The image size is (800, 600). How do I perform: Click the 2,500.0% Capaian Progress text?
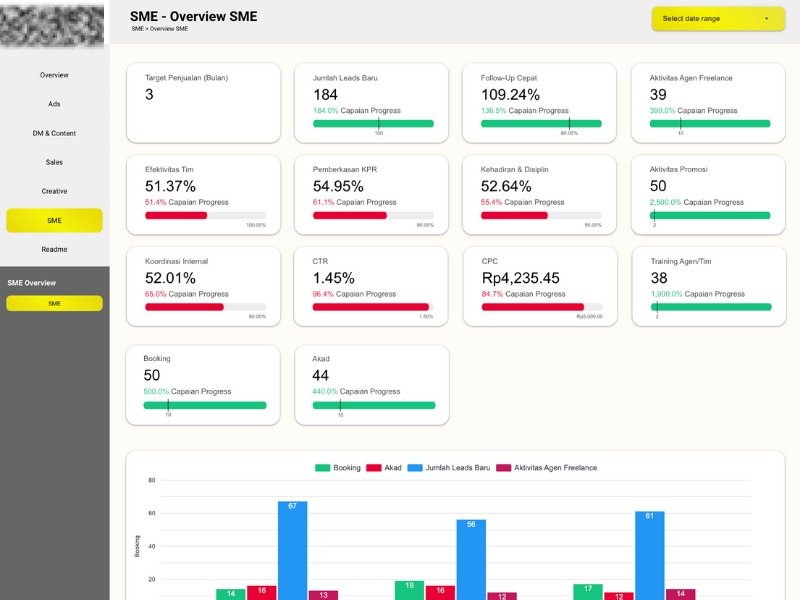[x=696, y=203]
